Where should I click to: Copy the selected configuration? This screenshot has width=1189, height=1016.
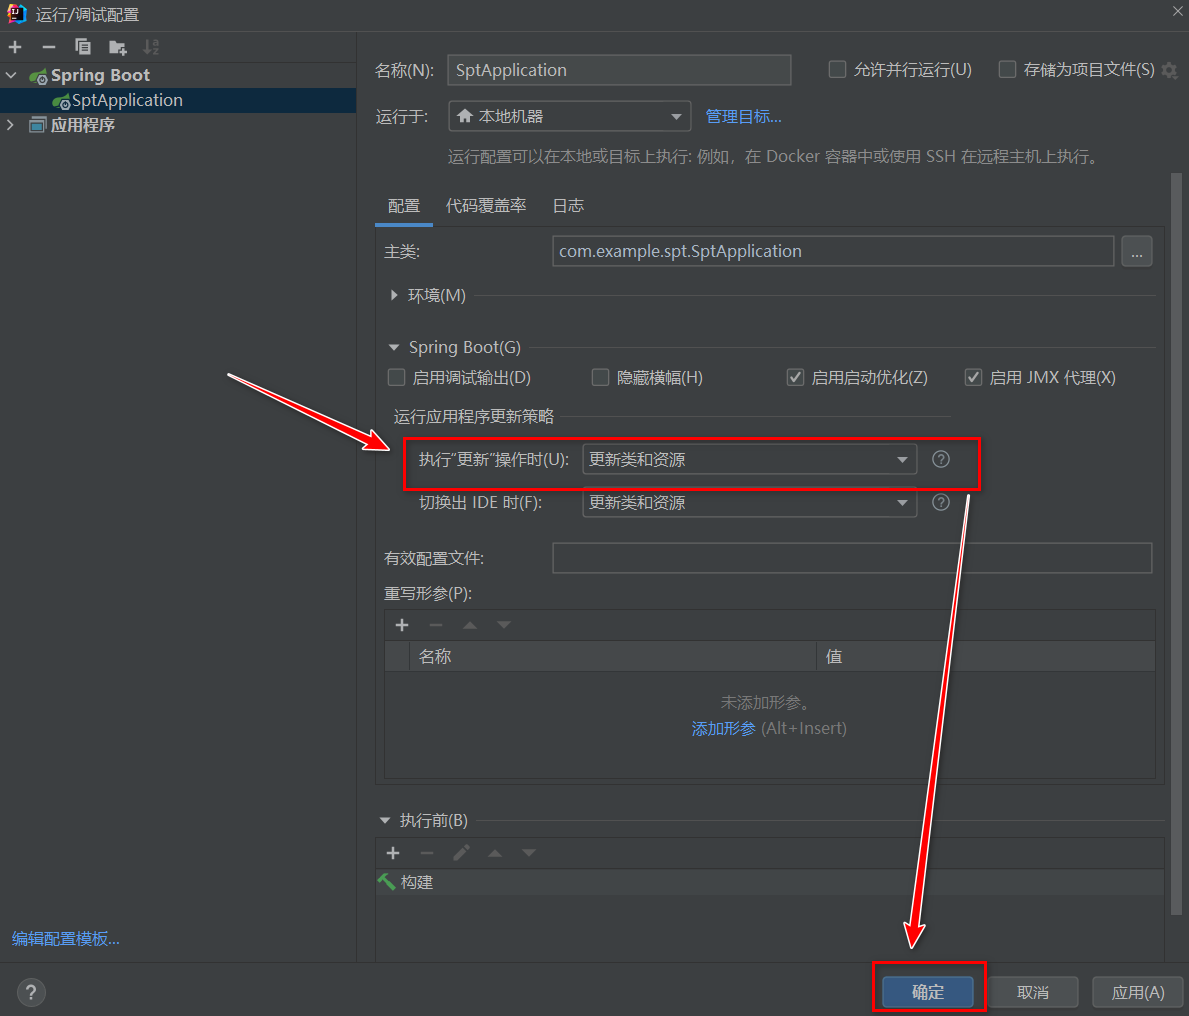(83, 47)
